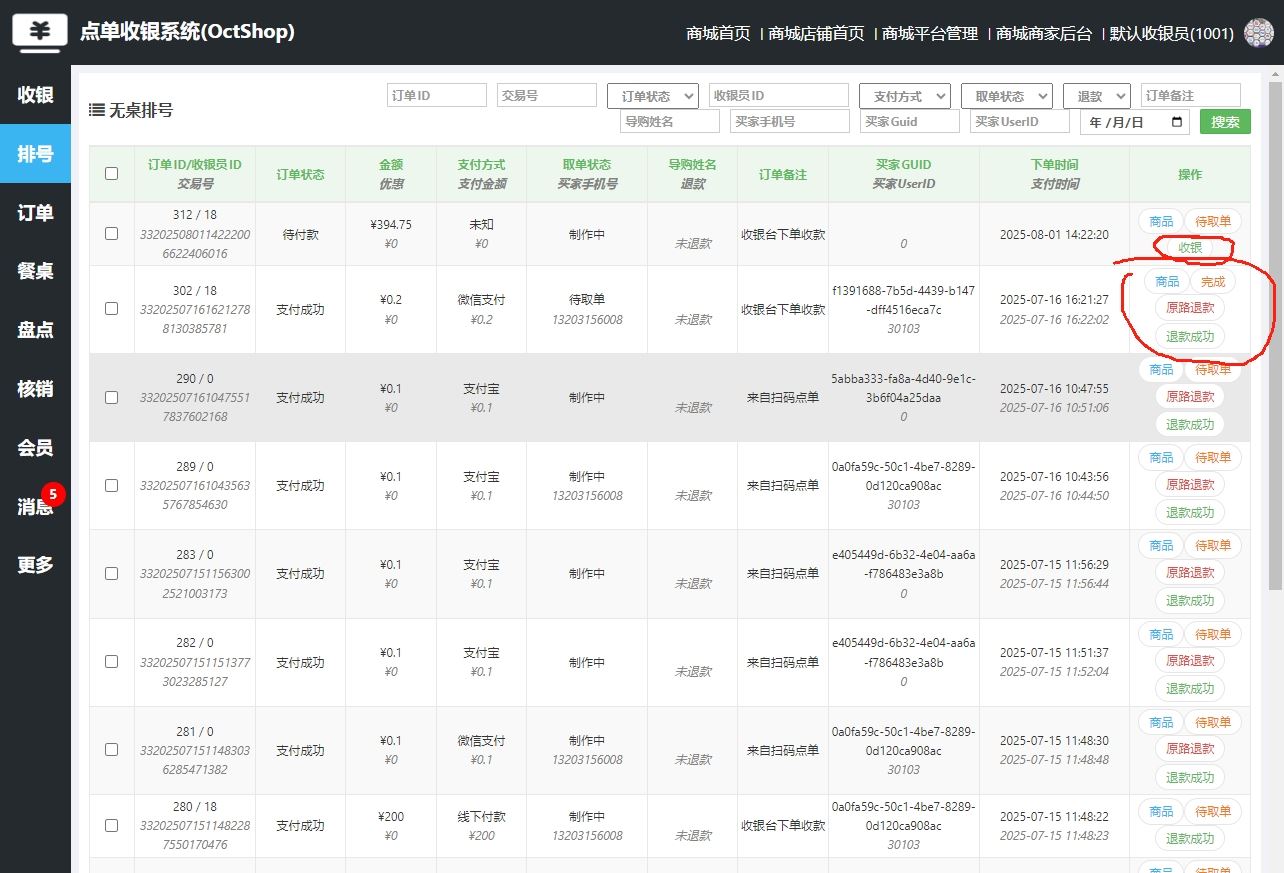This screenshot has width=1284, height=873.
Task: Click 待取单 for order 312
Action: point(1213,221)
